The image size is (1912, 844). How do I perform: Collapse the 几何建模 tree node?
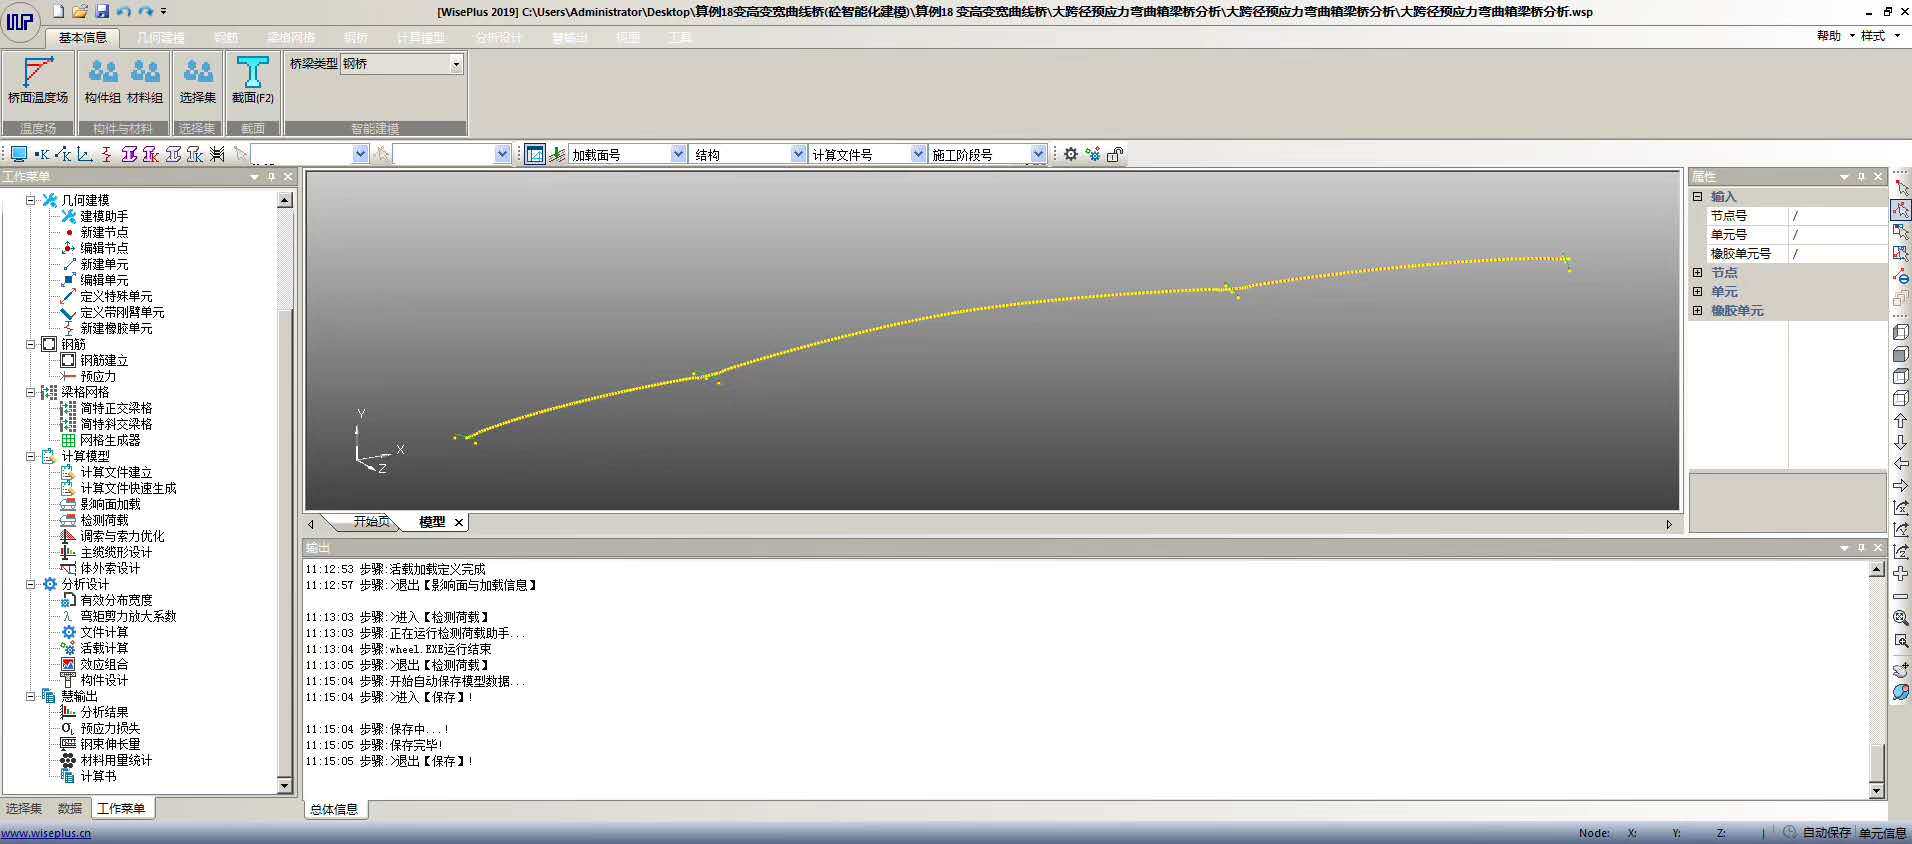[x=30, y=200]
